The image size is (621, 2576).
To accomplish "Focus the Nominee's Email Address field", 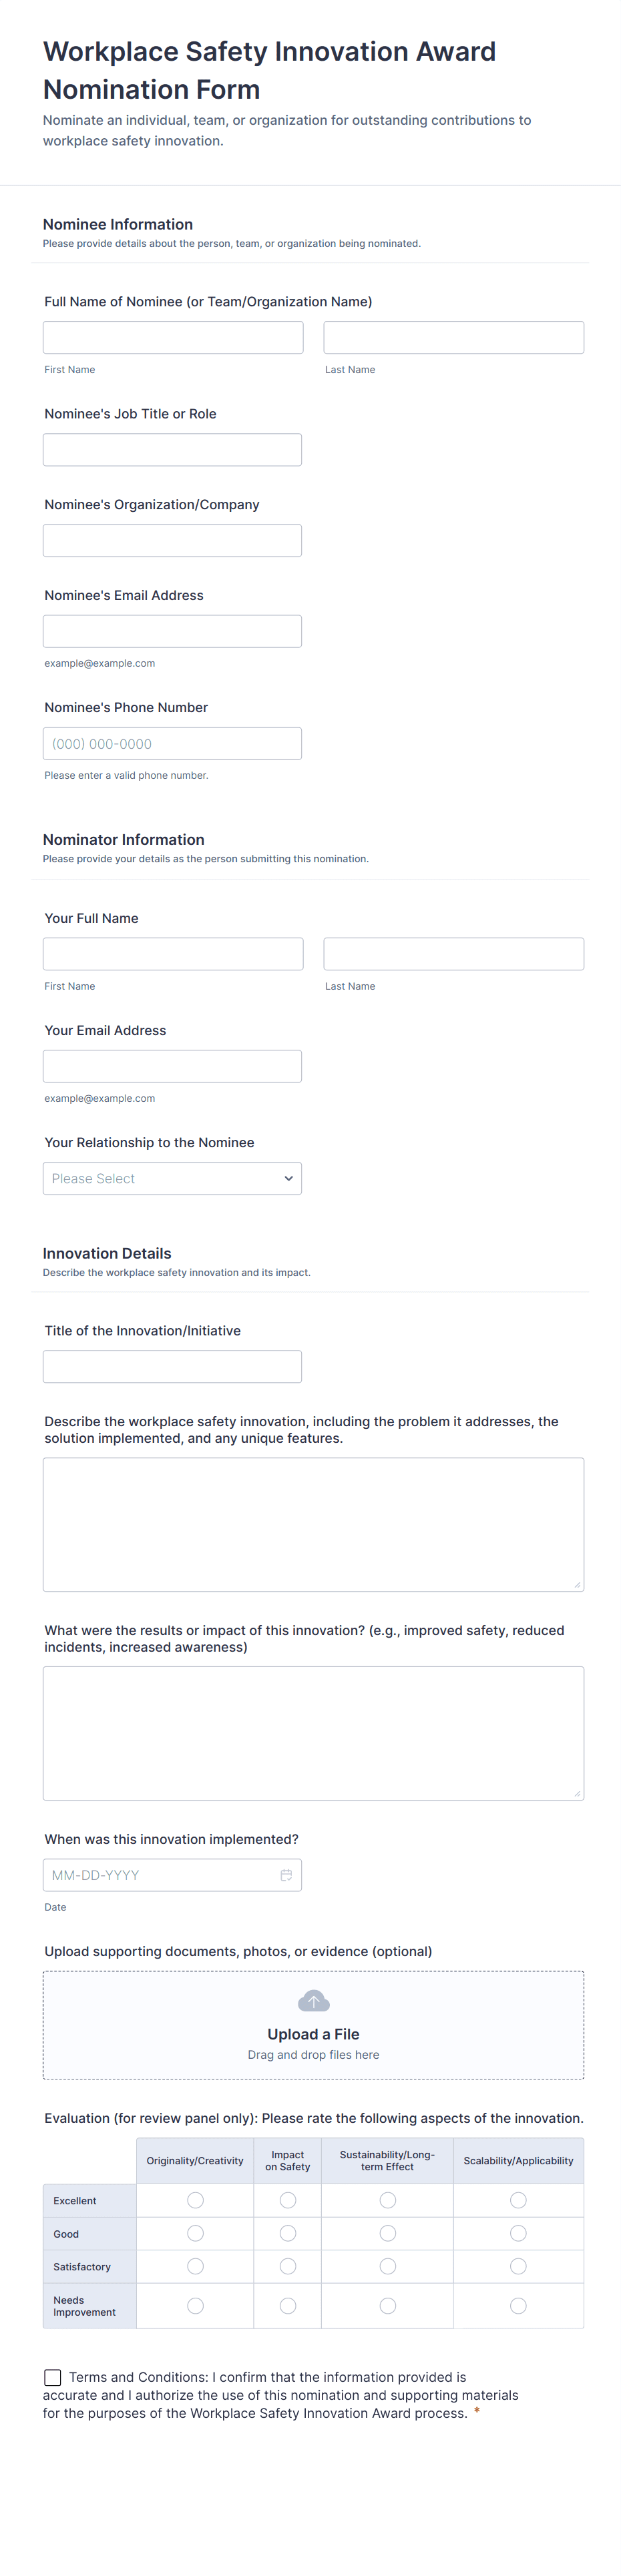I will [172, 631].
